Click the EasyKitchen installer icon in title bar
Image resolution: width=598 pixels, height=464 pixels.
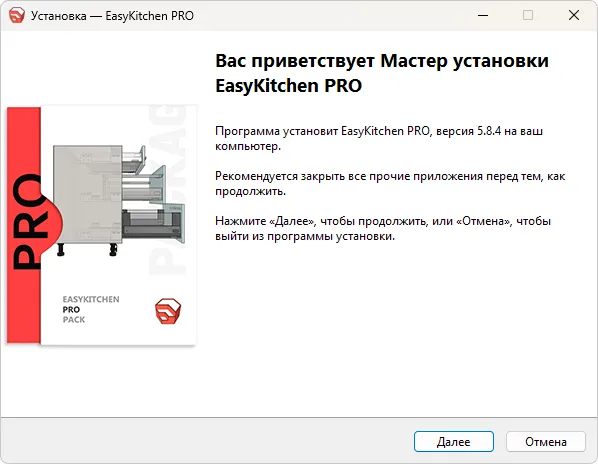tap(17, 16)
